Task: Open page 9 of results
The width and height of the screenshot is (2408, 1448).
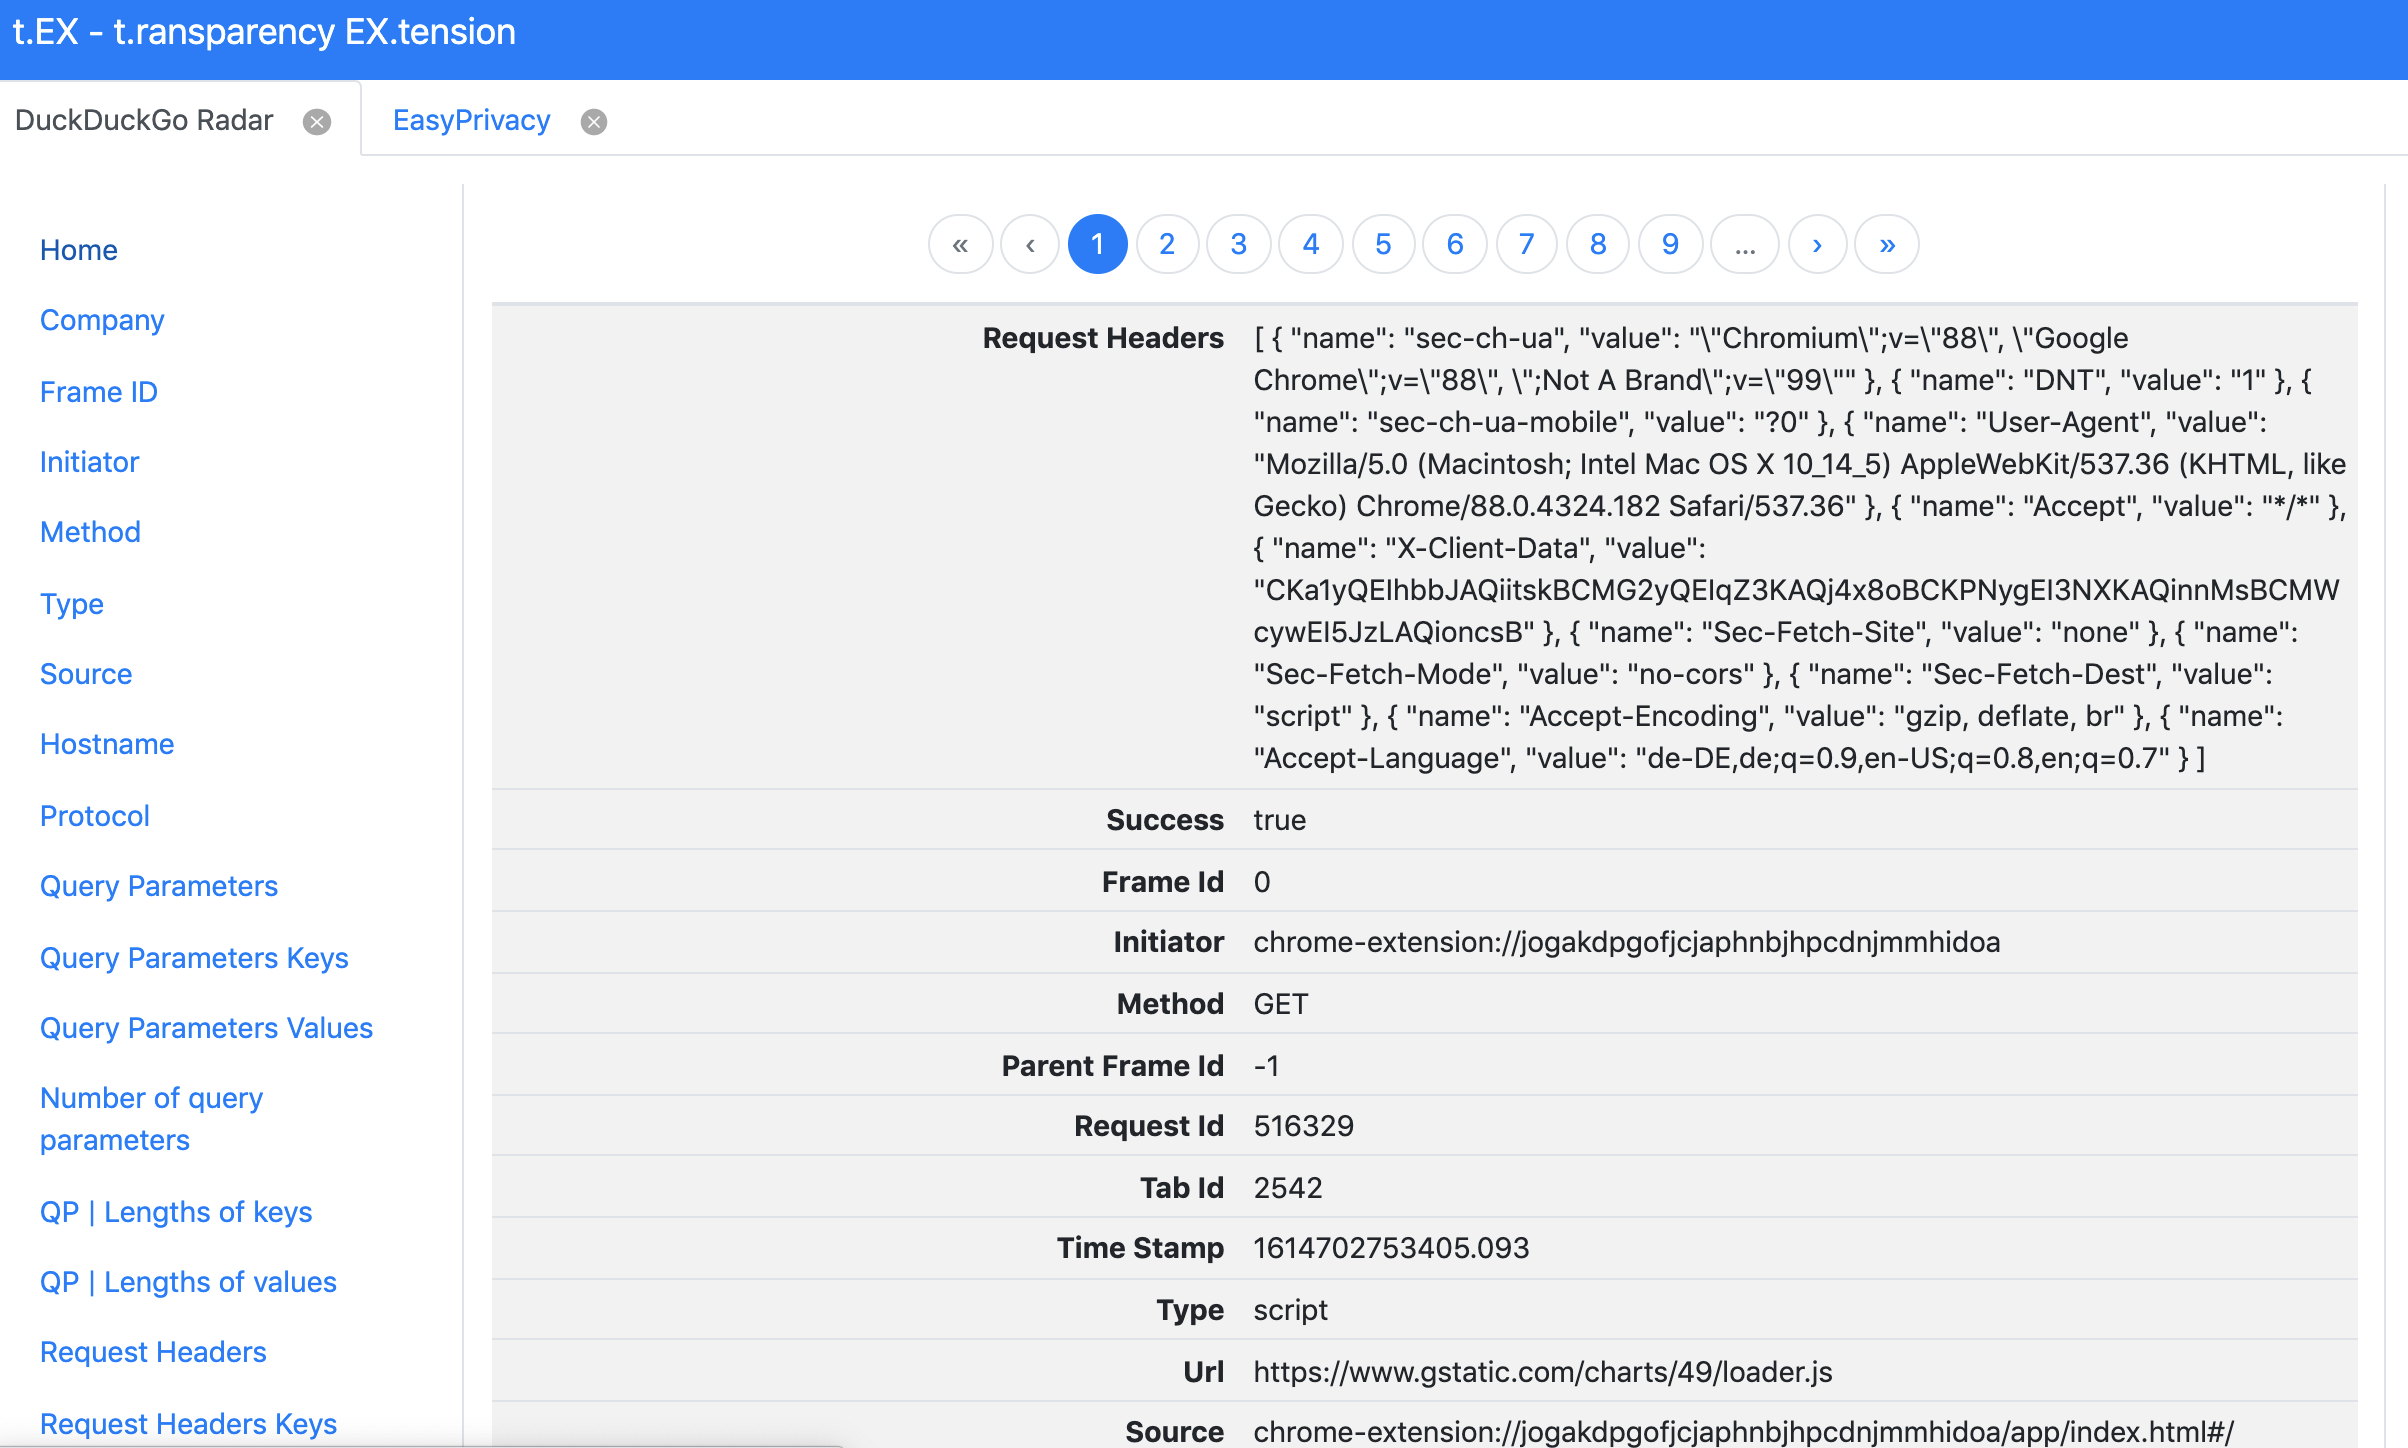Action: coord(1670,244)
